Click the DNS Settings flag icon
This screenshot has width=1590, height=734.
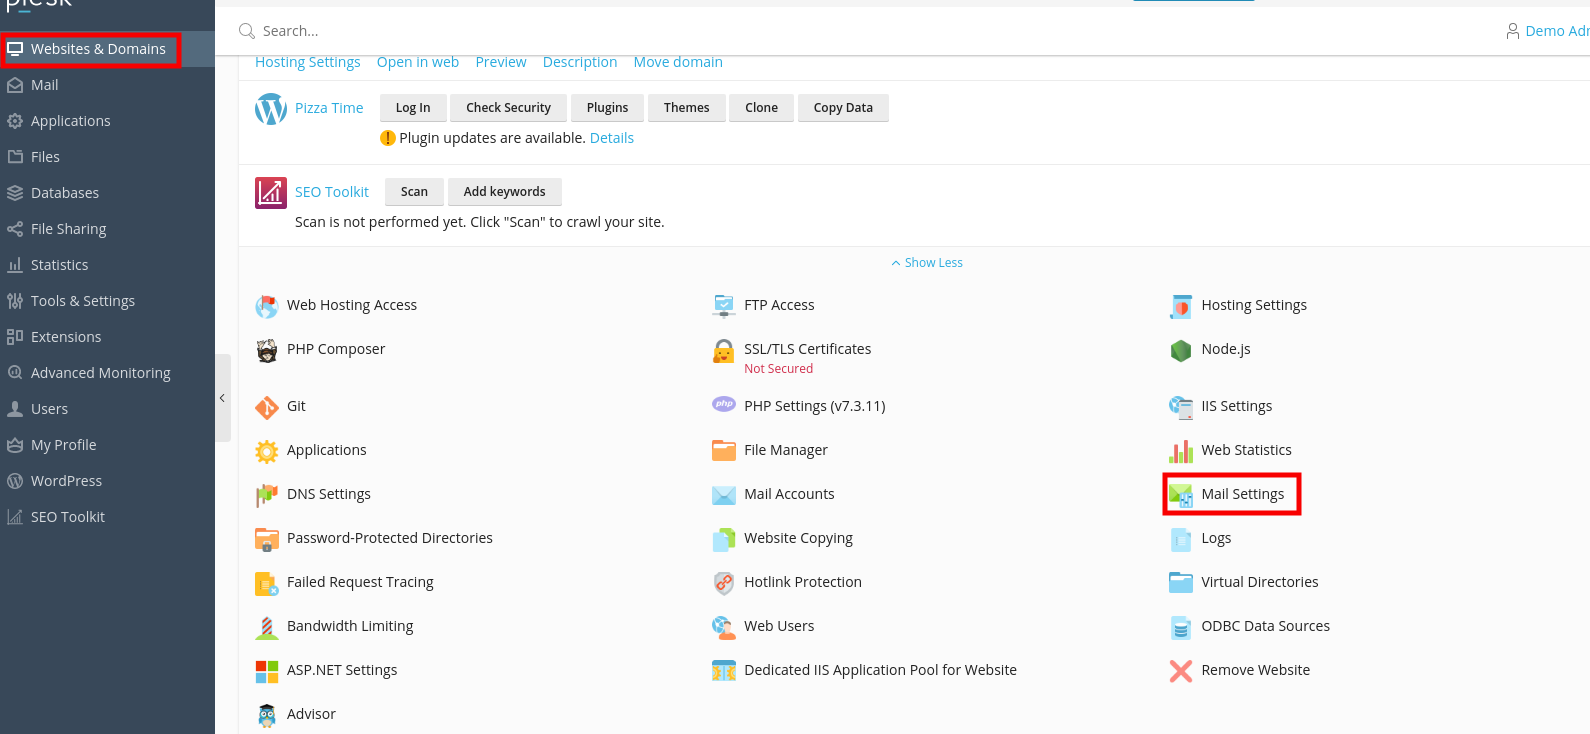click(x=267, y=495)
